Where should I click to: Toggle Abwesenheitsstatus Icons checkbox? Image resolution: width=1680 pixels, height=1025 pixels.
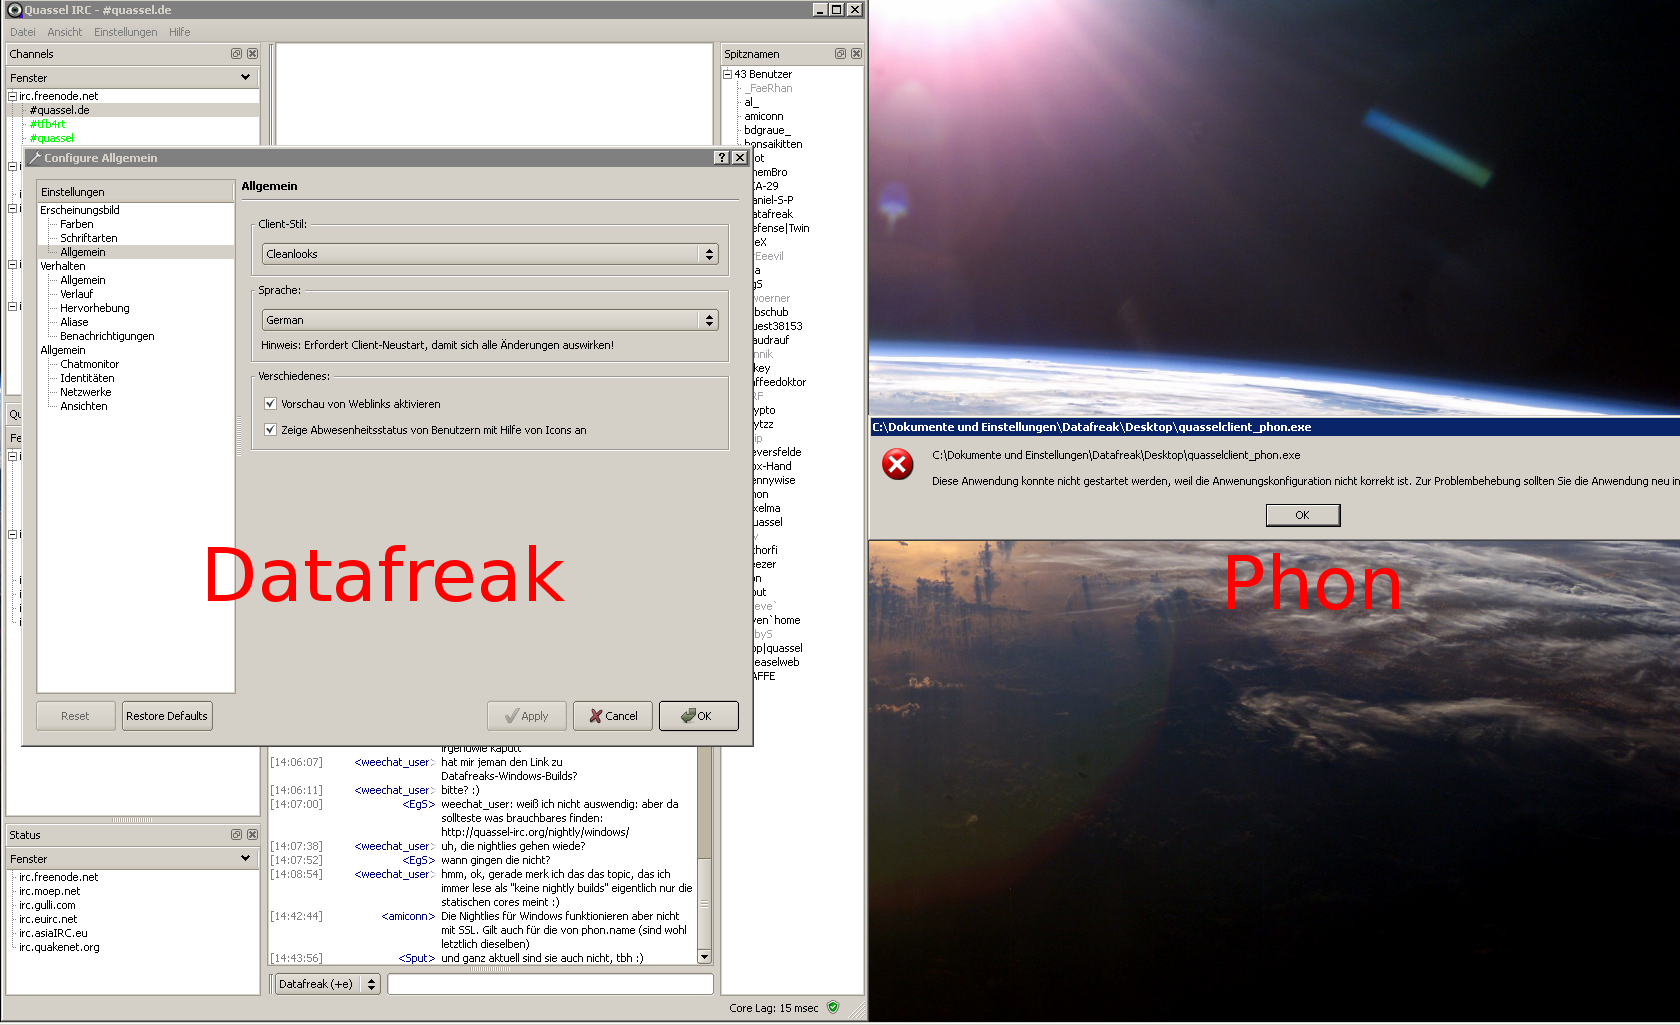270,430
